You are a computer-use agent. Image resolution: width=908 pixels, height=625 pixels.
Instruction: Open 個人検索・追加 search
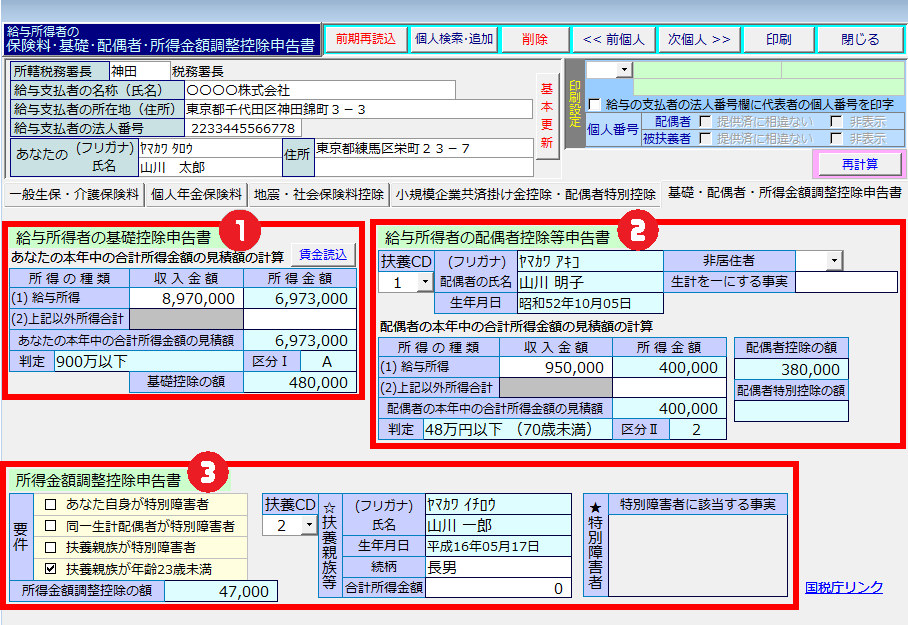click(x=454, y=39)
